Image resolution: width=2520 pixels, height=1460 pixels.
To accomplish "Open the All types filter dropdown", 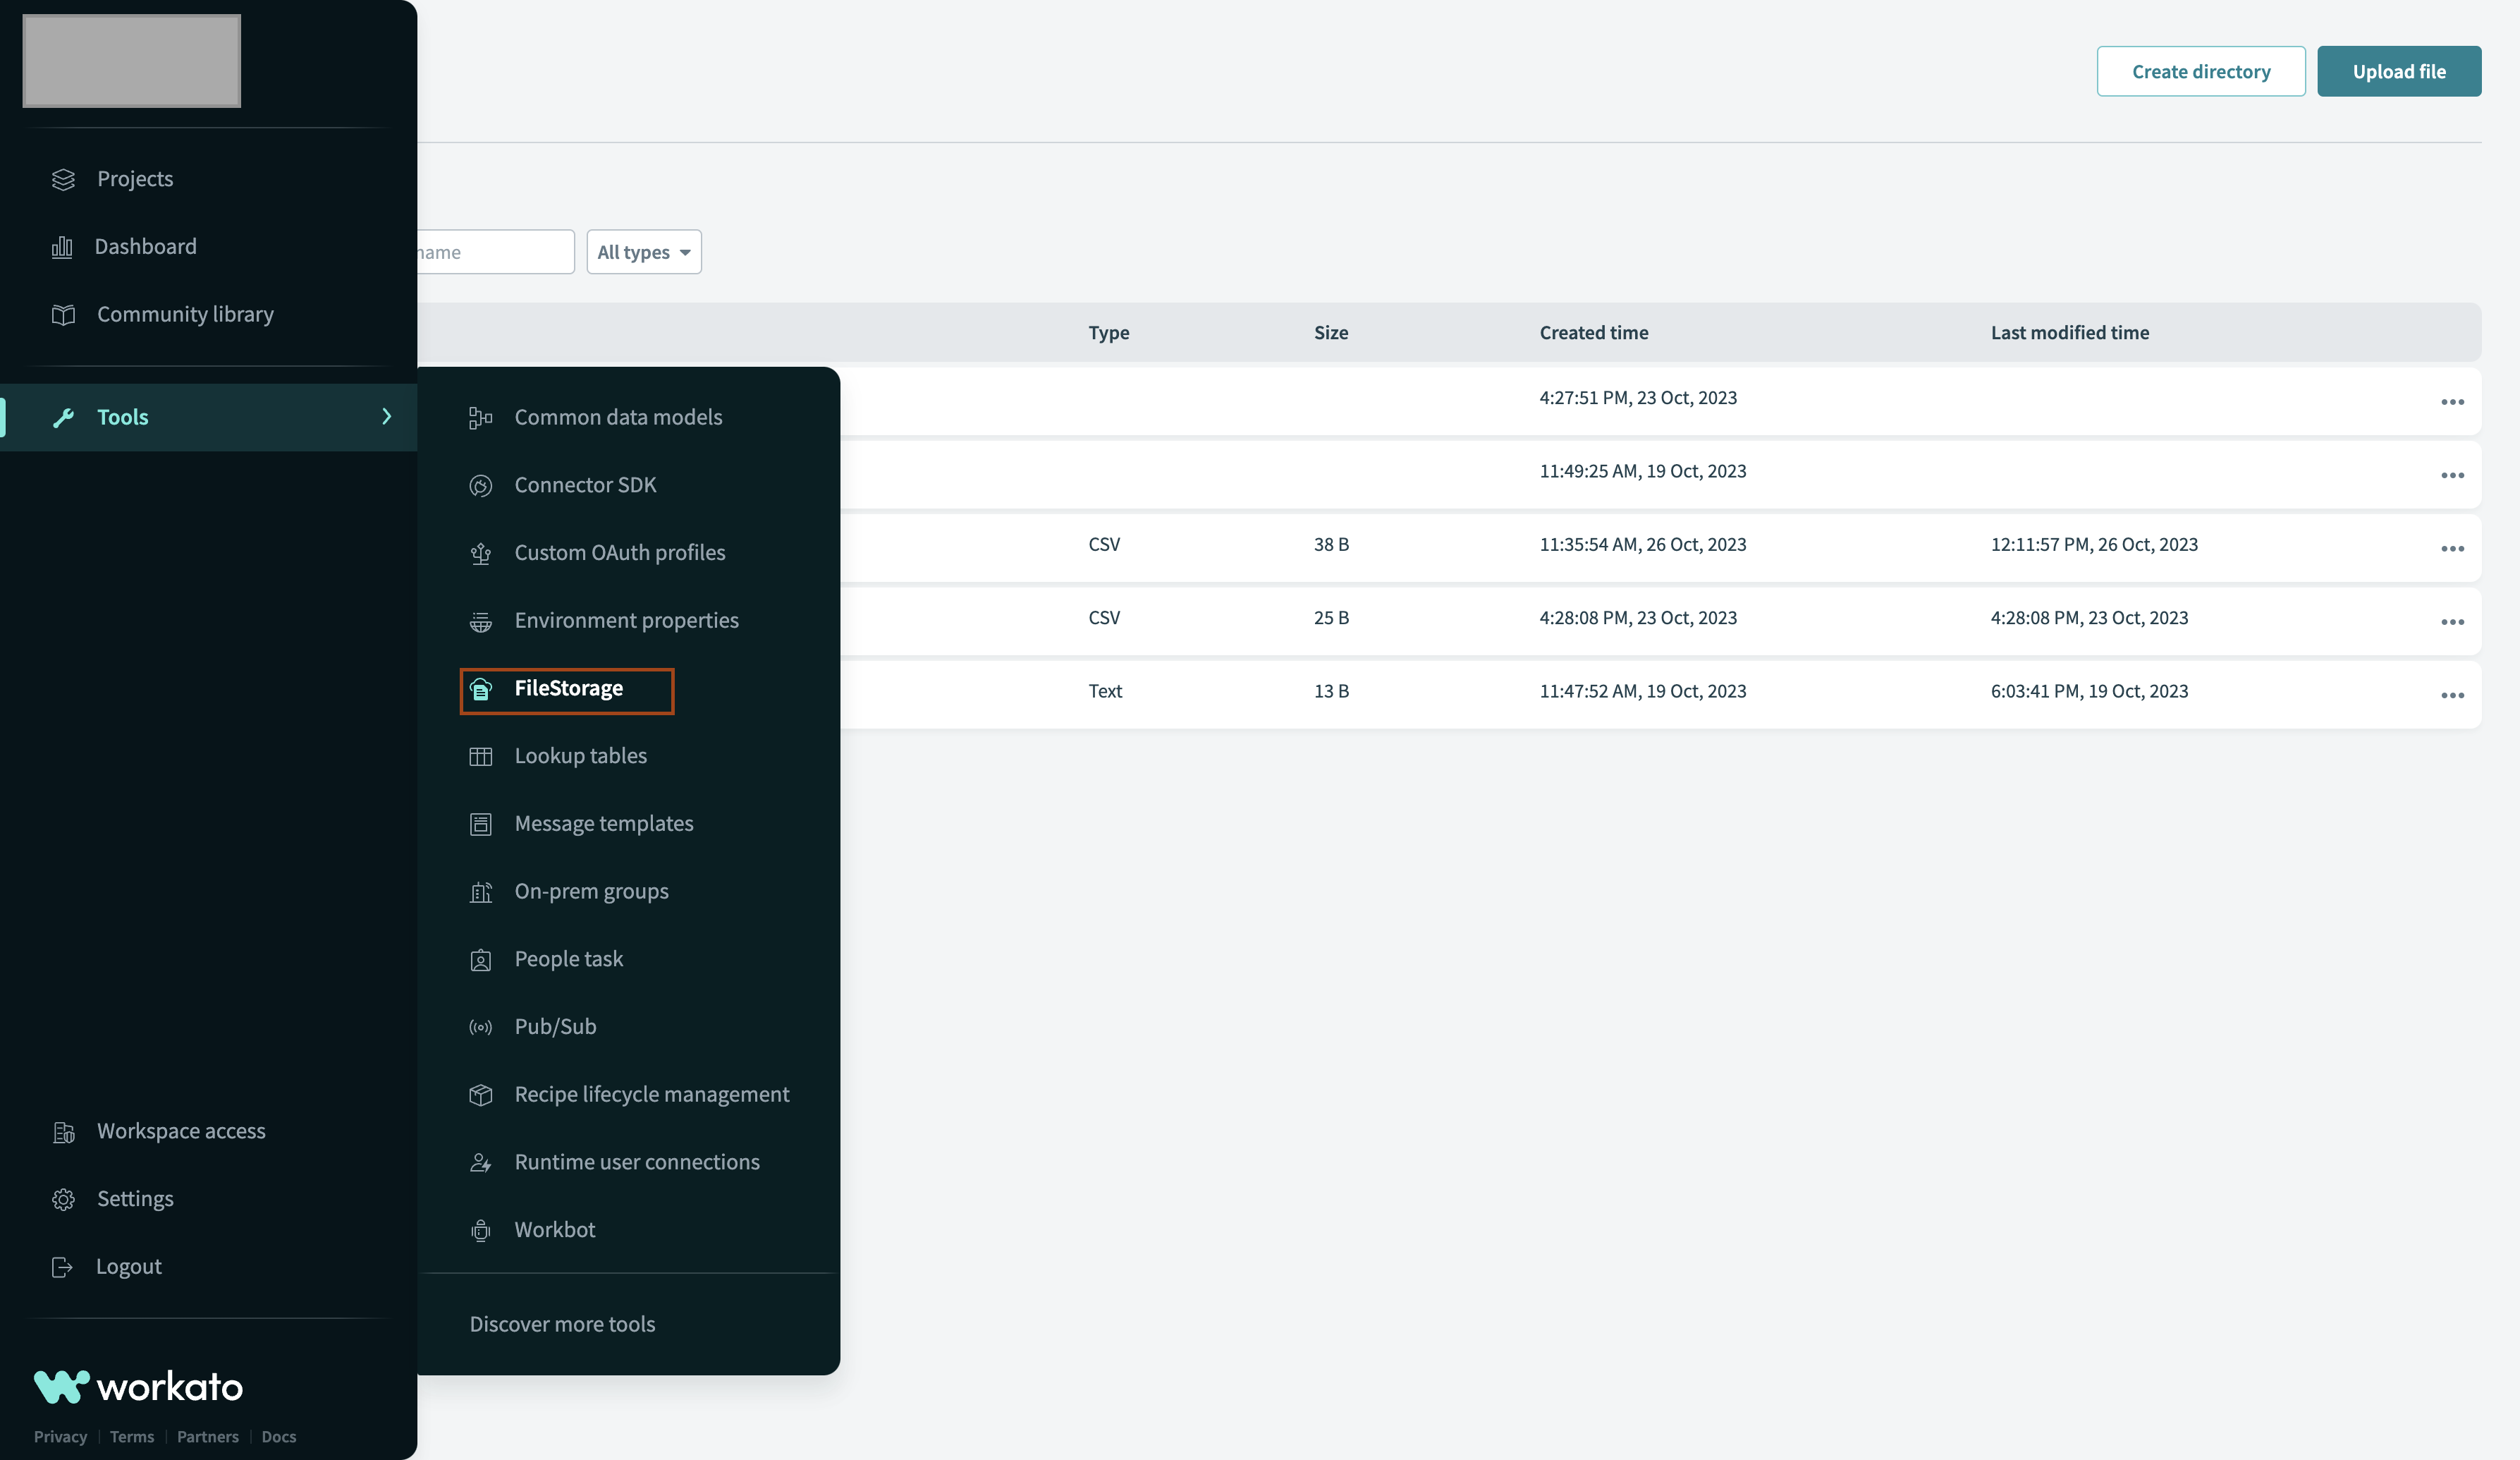I will tap(643, 252).
